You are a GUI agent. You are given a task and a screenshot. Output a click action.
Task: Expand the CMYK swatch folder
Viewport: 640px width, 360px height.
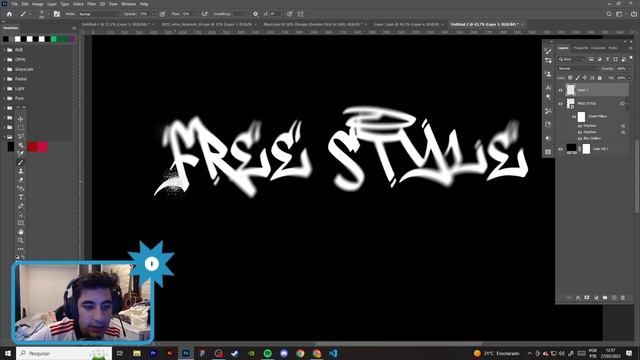[x=4, y=60]
